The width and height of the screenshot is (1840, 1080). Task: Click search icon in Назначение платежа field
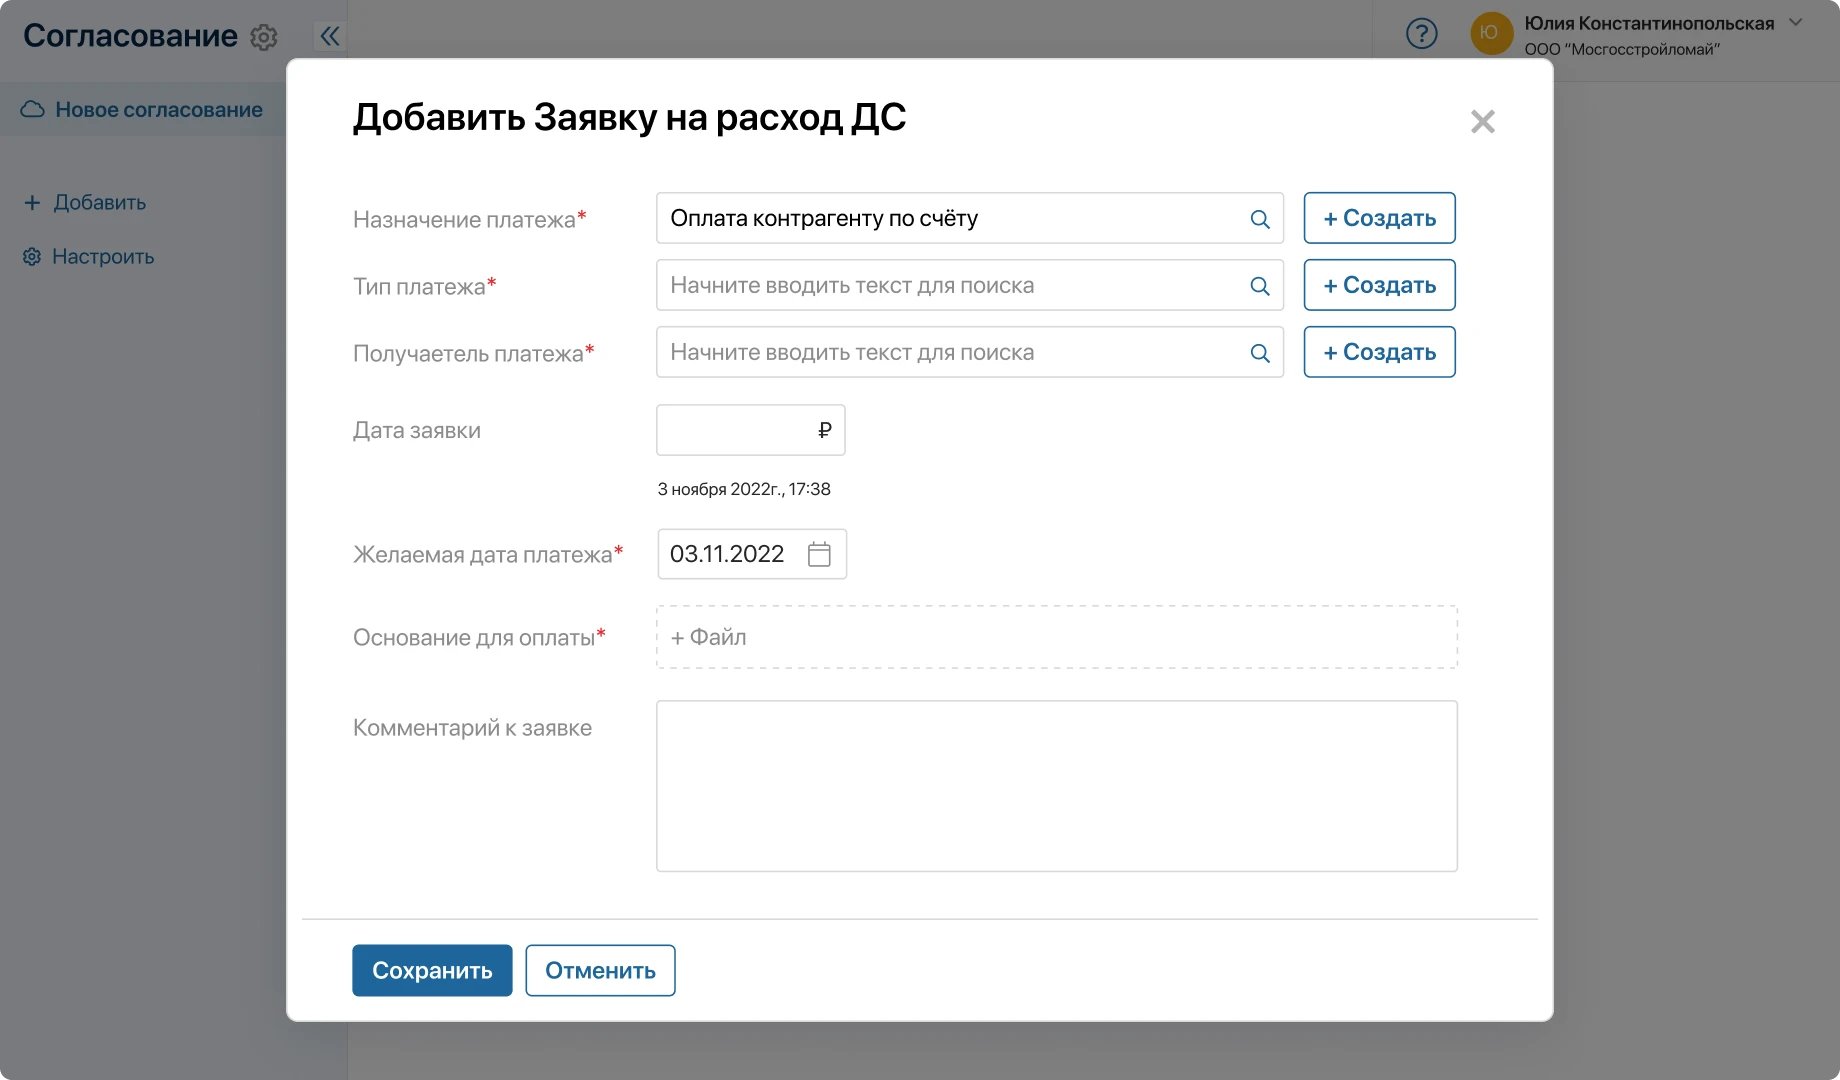click(x=1260, y=219)
